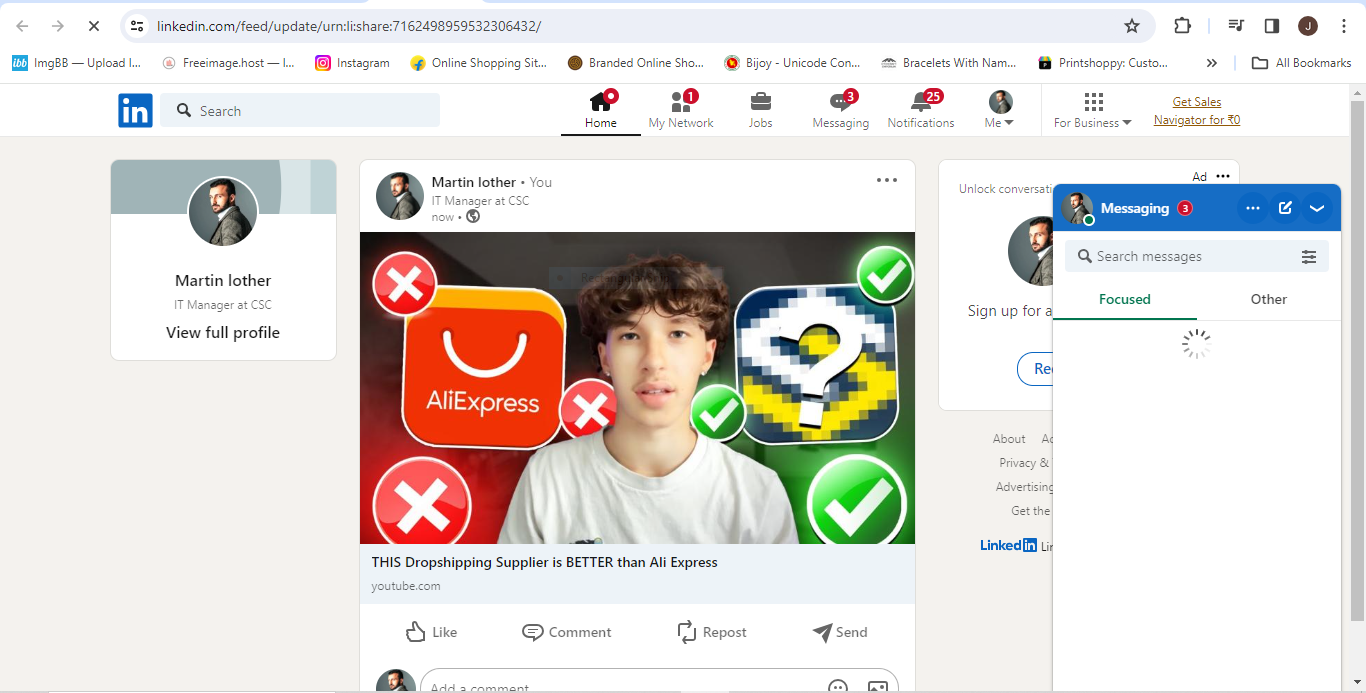Compose a new message icon
Screen dimensions: 1366x693
click(1285, 208)
